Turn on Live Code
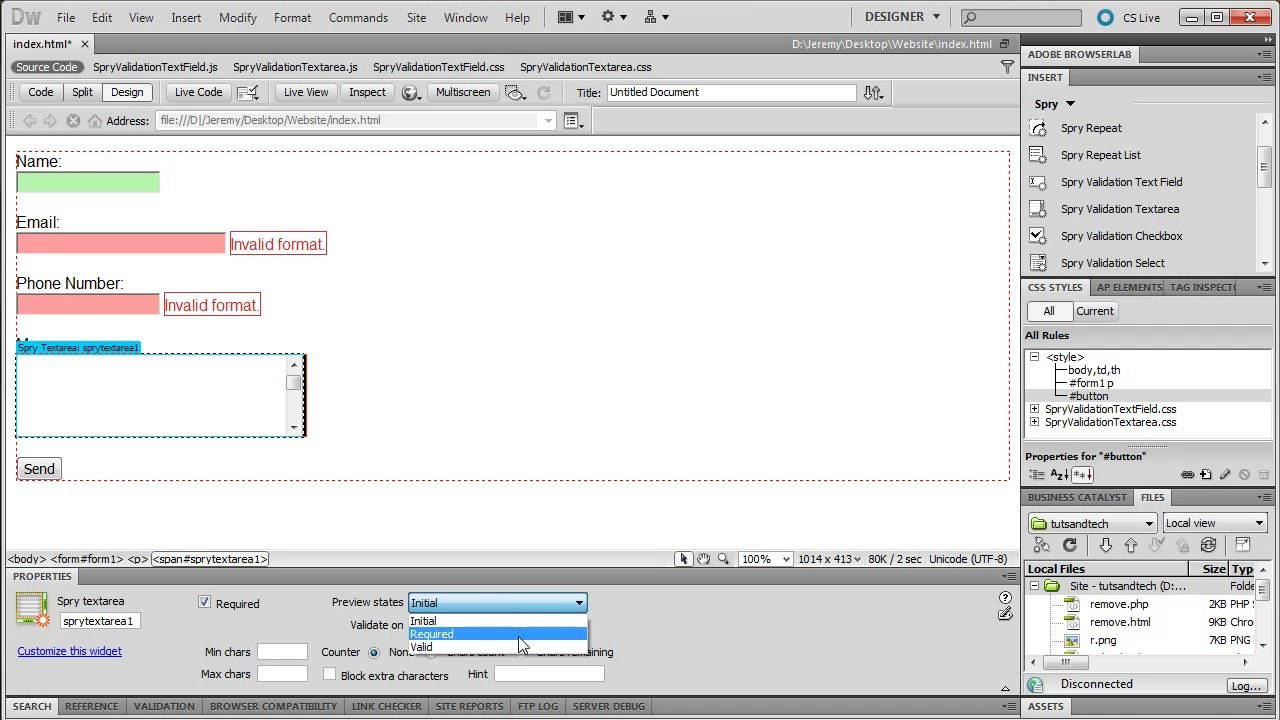1280x720 pixels. (x=199, y=92)
